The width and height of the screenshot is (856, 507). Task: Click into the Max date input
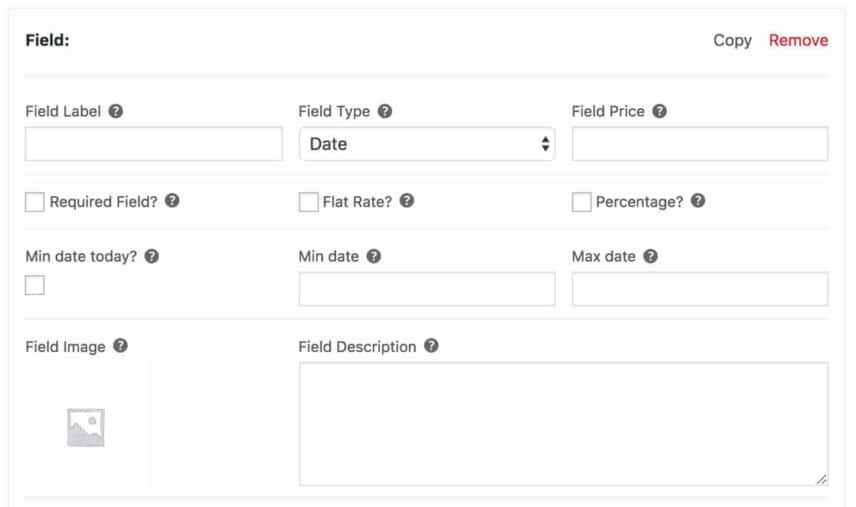[x=700, y=289]
